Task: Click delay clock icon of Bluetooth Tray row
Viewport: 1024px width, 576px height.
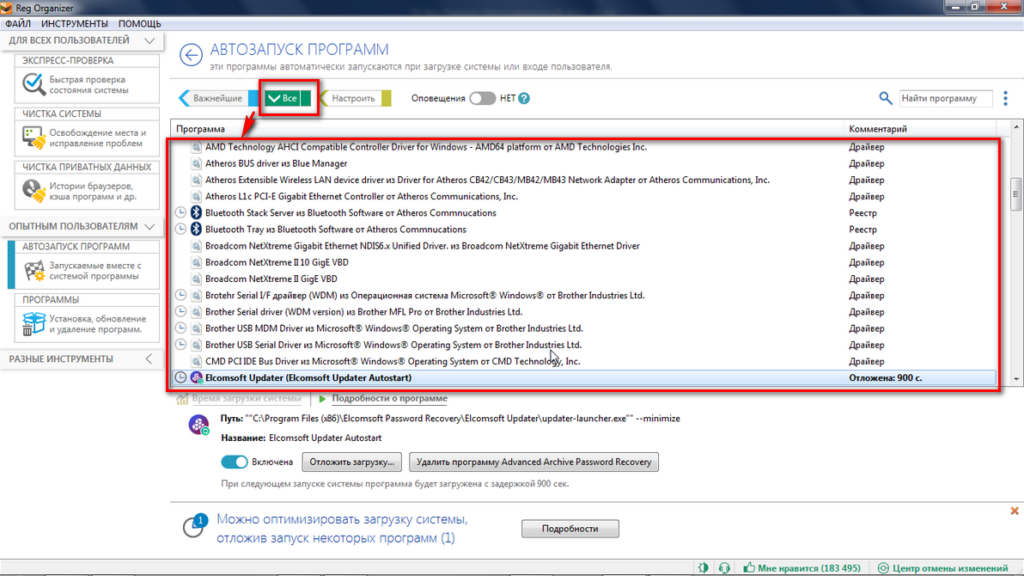Action: [x=181, y=229]
